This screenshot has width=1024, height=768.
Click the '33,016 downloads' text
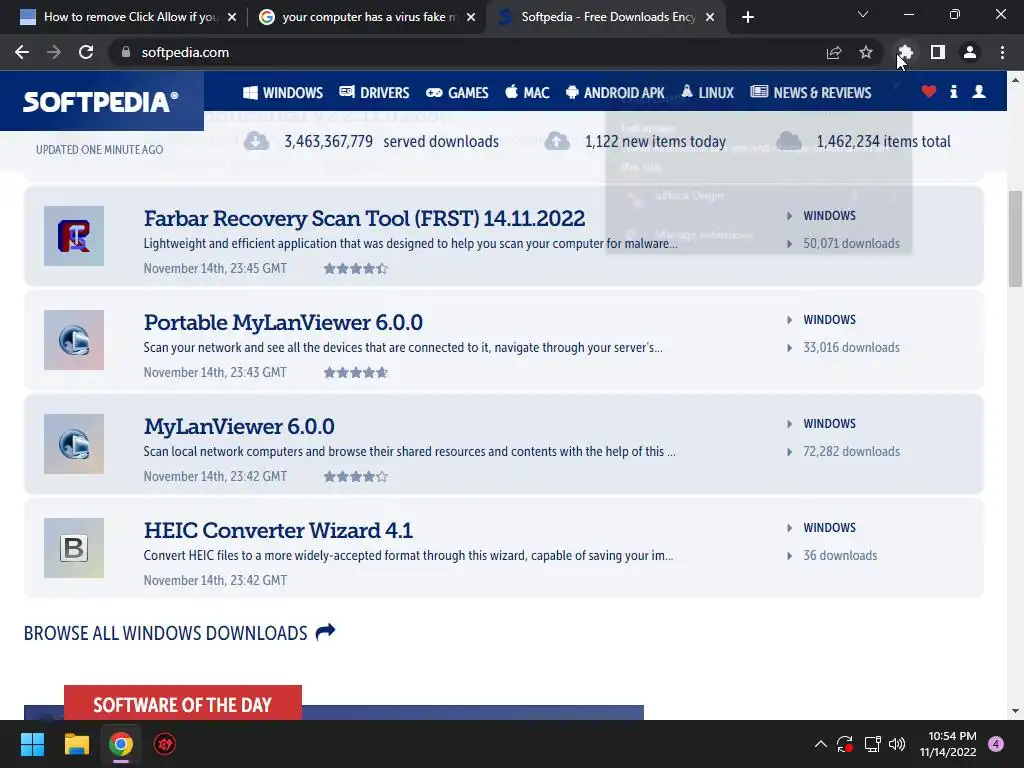[x=852, y=347]
